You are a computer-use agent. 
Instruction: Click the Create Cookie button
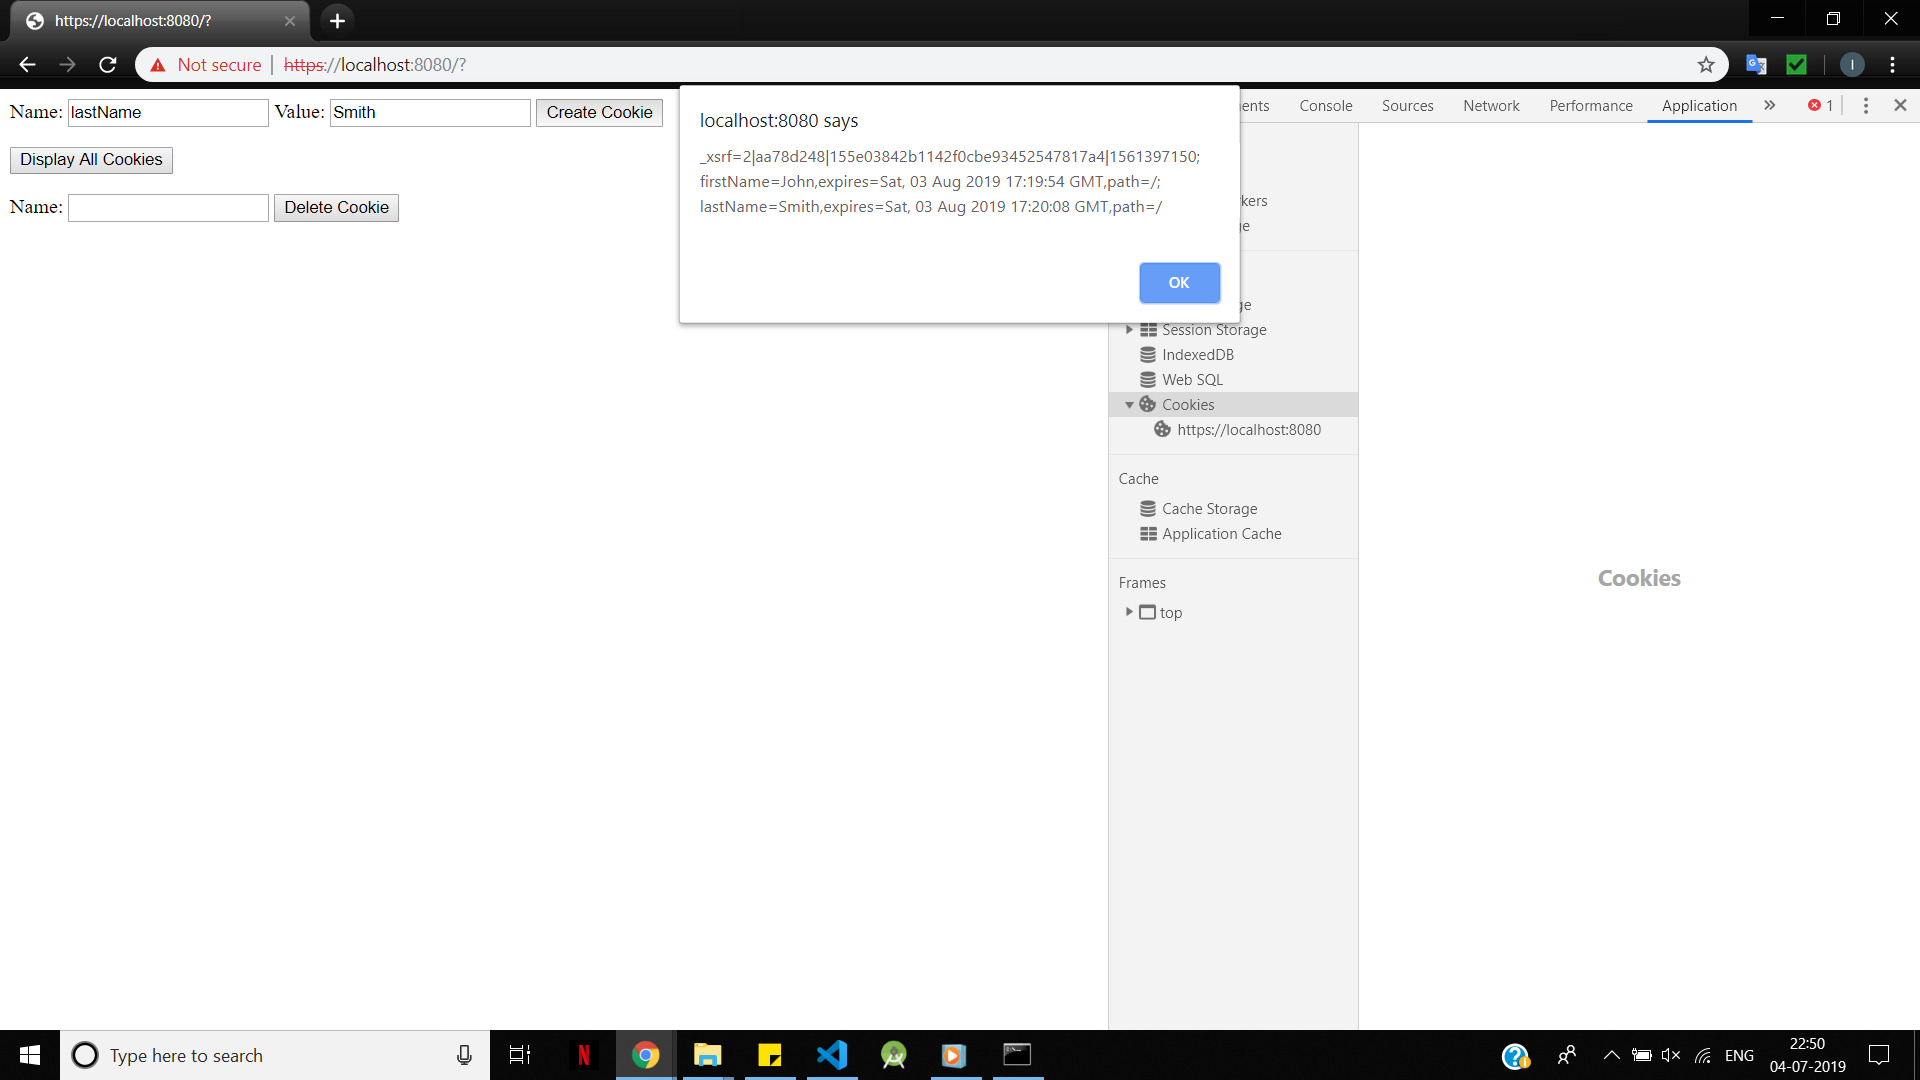pyautogui.click(x=600, y=111)
